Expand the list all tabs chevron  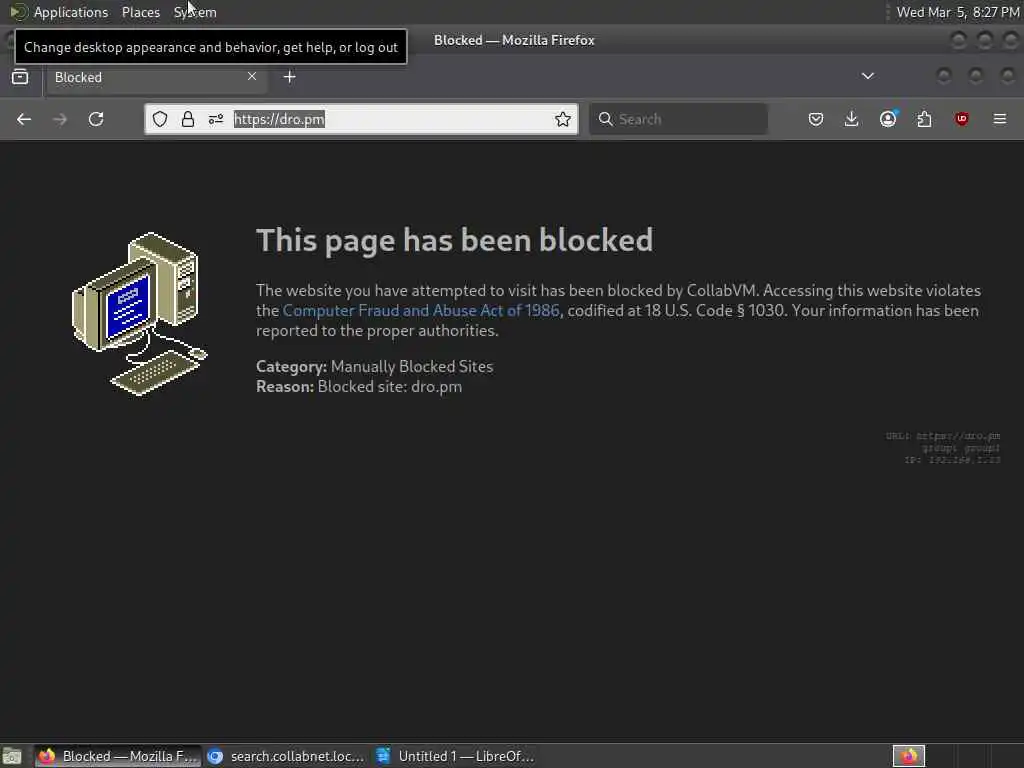[x=868, y=76]
